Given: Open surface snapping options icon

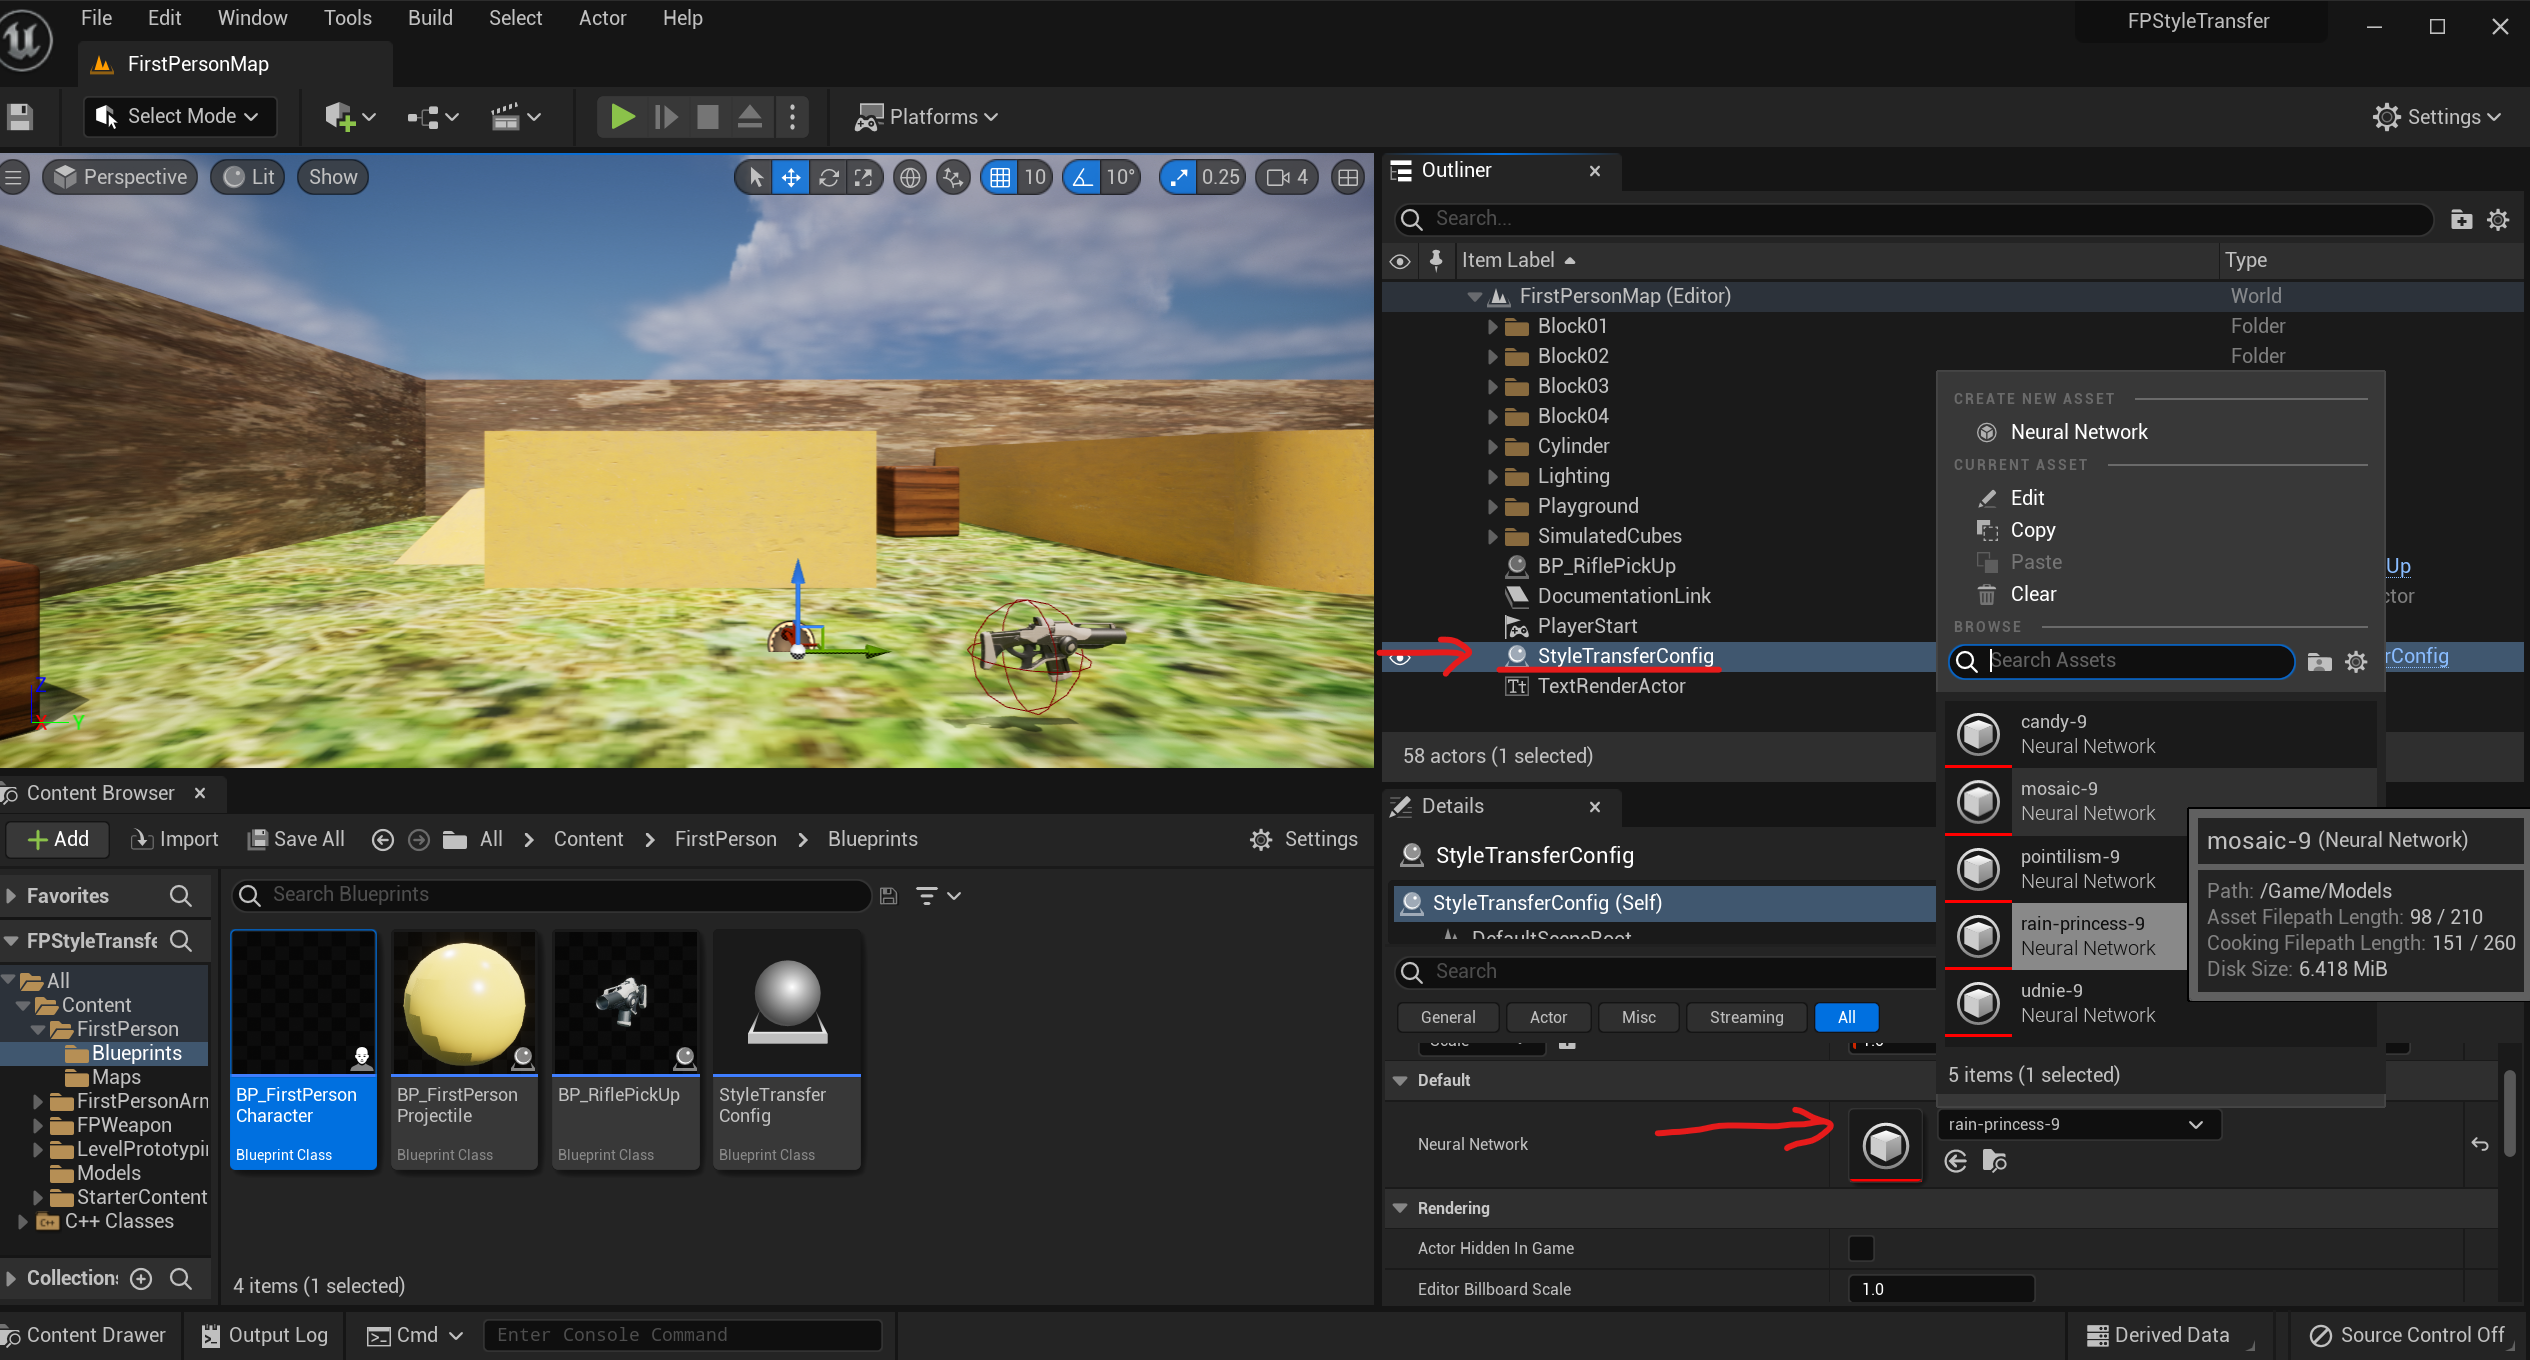Looking at the screenshot, I should pyautogui.click(x=953, y=178).
